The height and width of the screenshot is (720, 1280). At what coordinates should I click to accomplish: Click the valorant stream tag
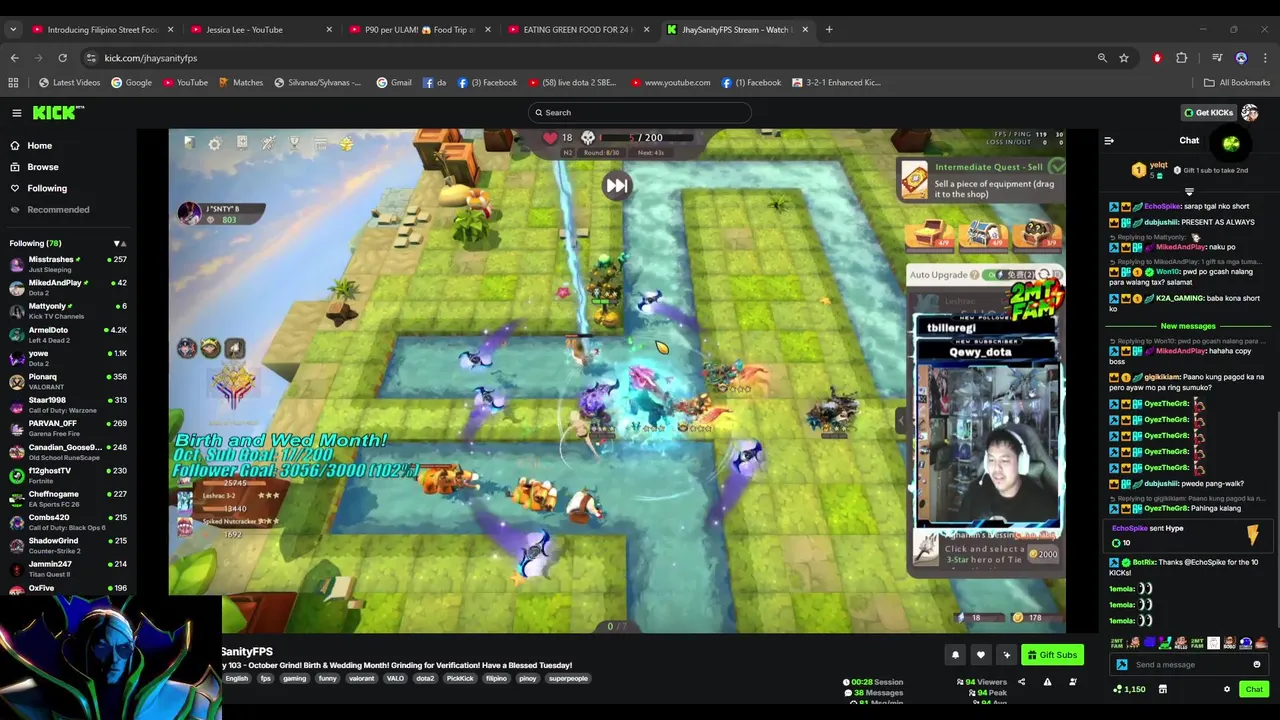[361, 679]
